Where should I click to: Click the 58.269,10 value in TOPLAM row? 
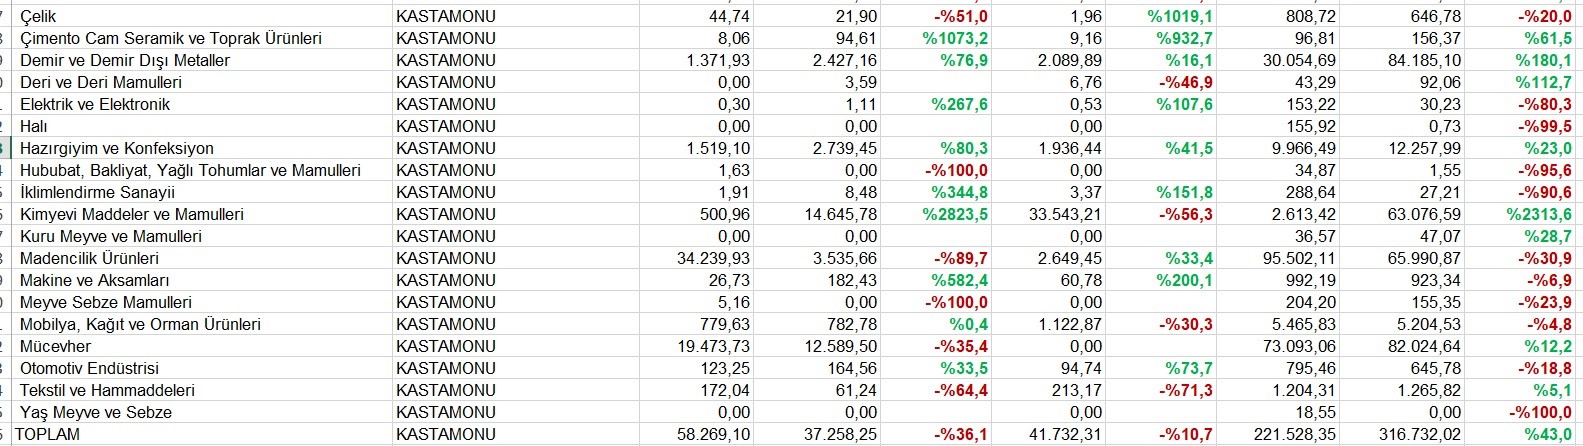pos(713,434)
